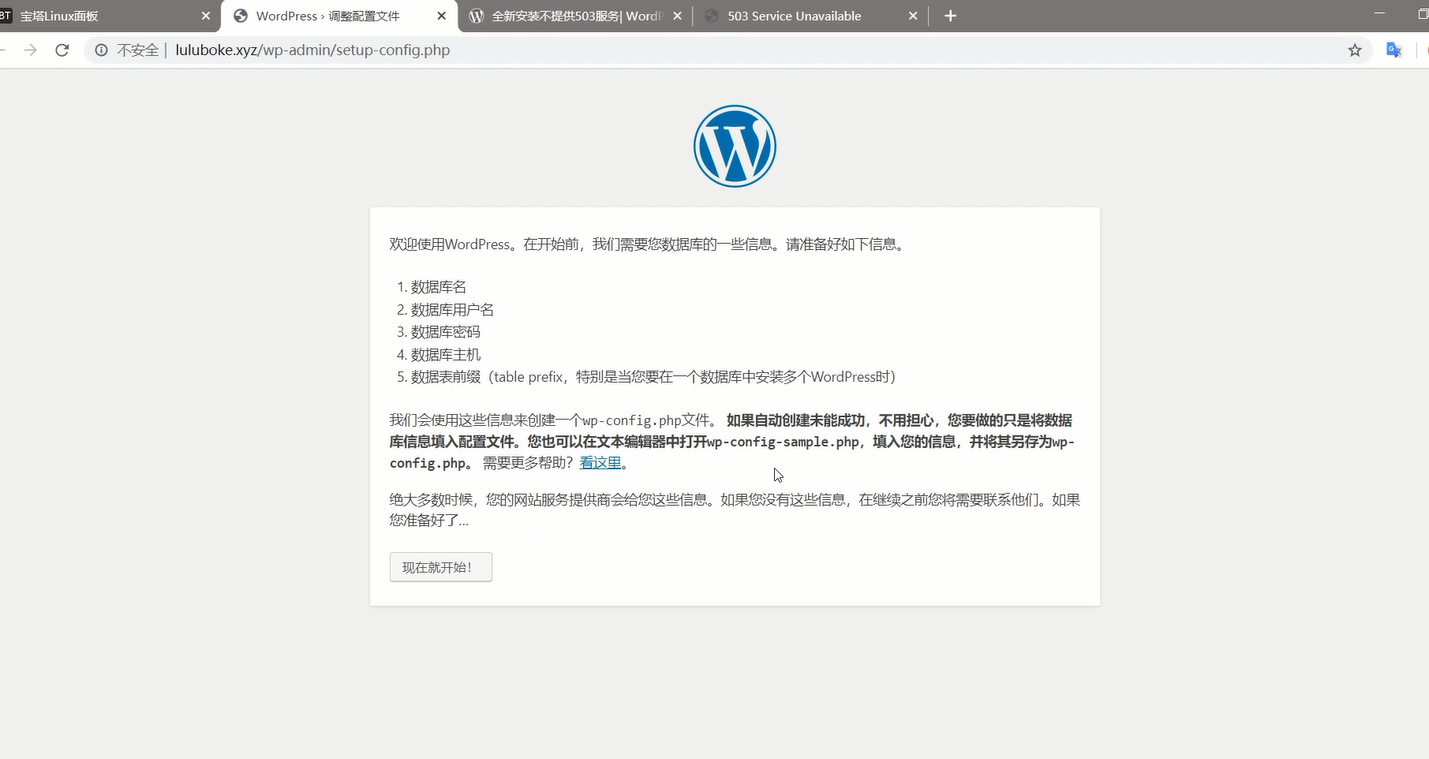Go forward in browser history
The height and width of the screenshot is (759, 1429).
click(x=30, y=50)
